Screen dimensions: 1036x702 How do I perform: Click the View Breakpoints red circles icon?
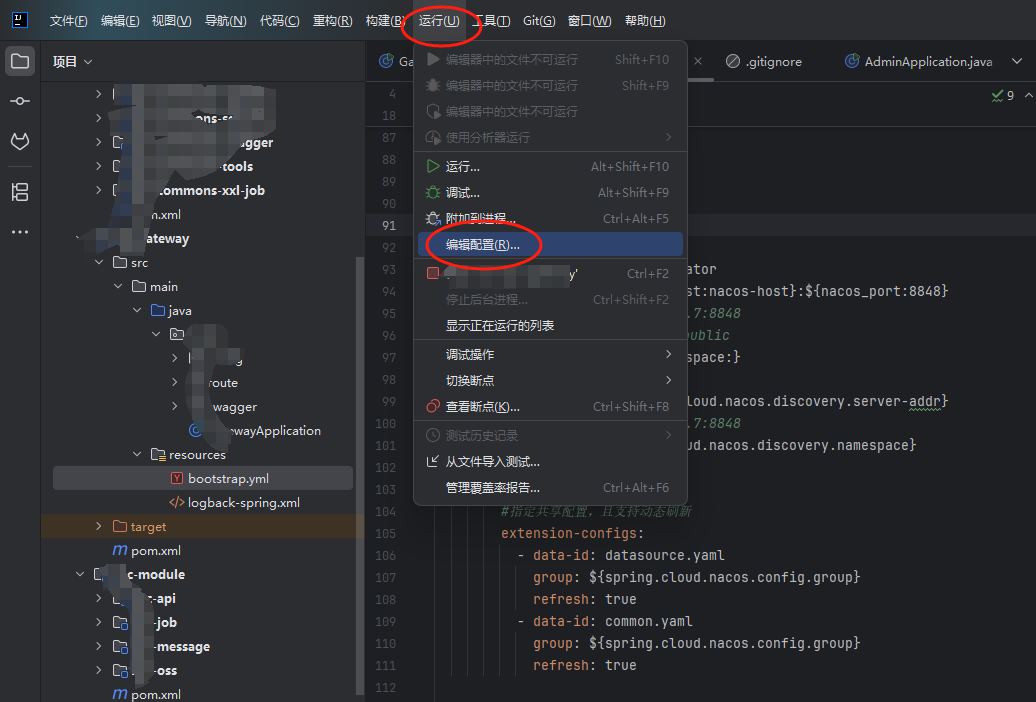click(433, 407)
